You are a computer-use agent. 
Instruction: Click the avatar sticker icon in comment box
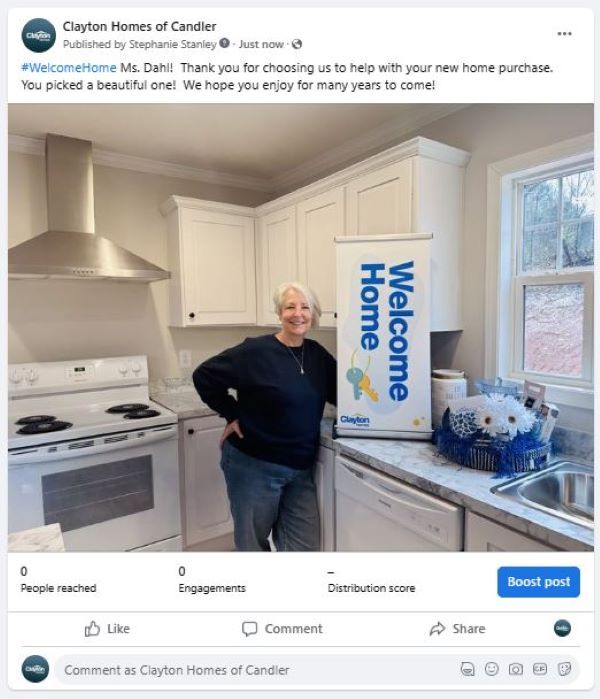467,669
